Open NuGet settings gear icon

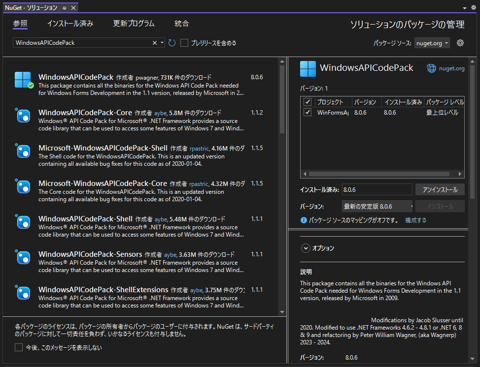[460, 43]
